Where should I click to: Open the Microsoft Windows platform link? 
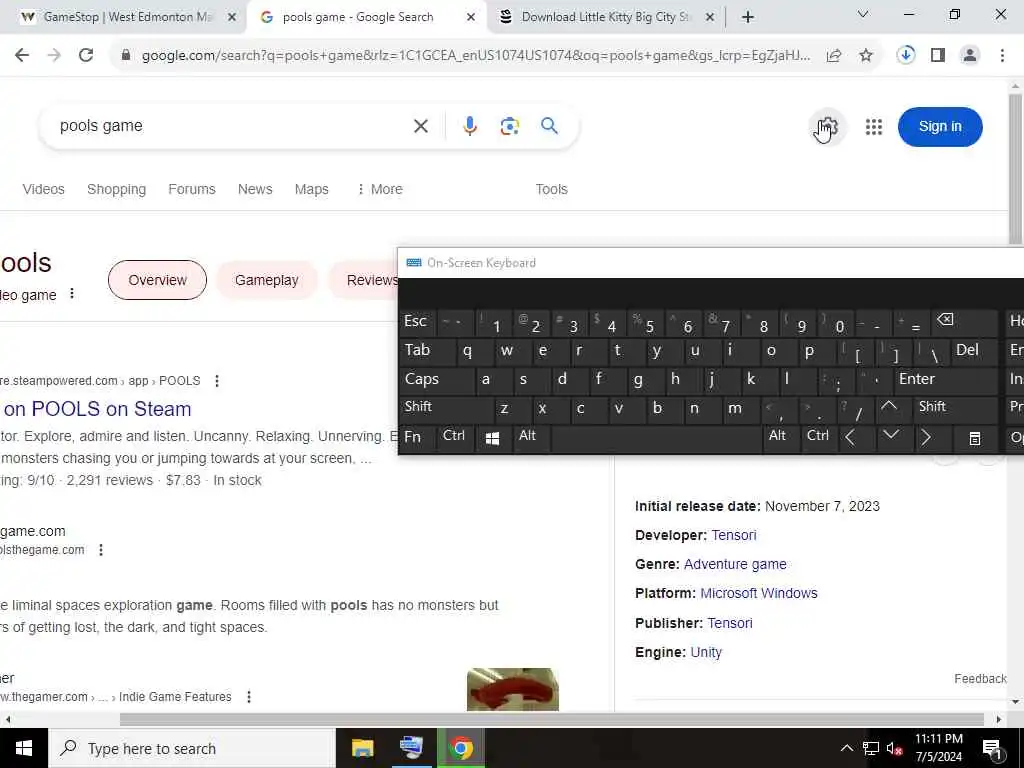coord(758,594)
